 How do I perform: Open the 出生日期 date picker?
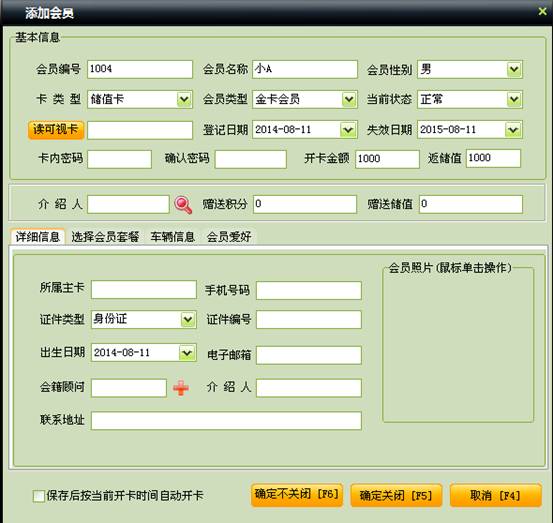point(187,353)
